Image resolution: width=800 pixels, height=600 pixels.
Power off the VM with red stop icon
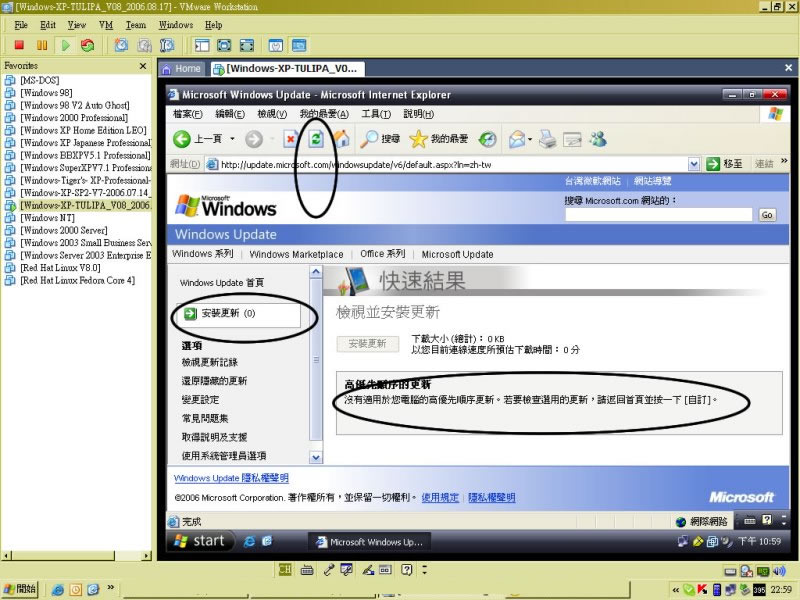[x=19, y=45]
